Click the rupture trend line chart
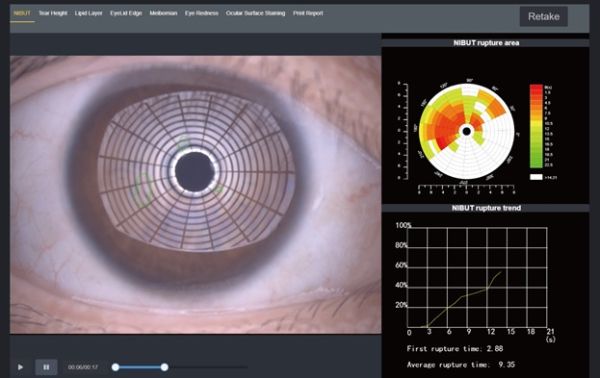Image resolution: width=600 pixels, height=378 pixels. [x=477, y=277]
